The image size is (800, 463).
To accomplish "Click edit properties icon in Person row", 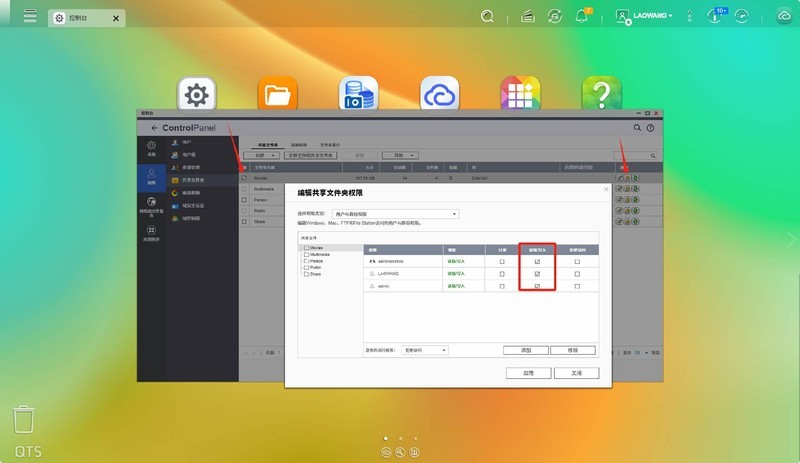I will click(x=619, y=200).
